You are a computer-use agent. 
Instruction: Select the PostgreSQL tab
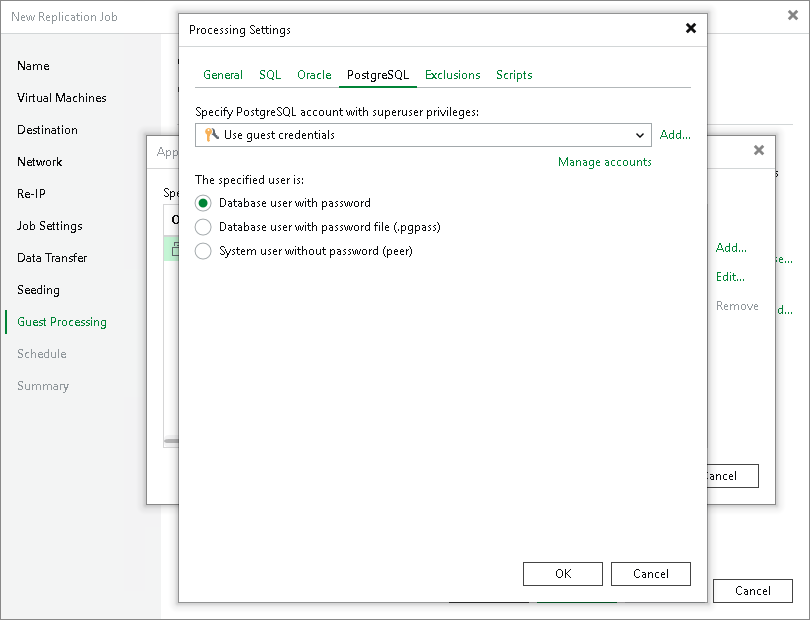(378, 75)
